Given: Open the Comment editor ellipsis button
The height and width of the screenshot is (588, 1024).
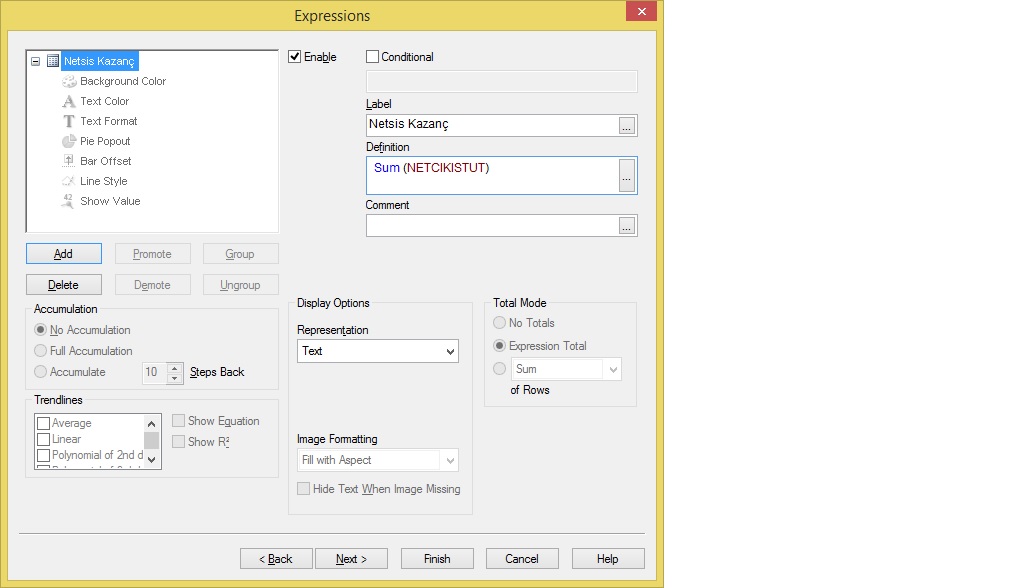Looking at the screenshot, I should pyautogui.click(x=626, y=226).
